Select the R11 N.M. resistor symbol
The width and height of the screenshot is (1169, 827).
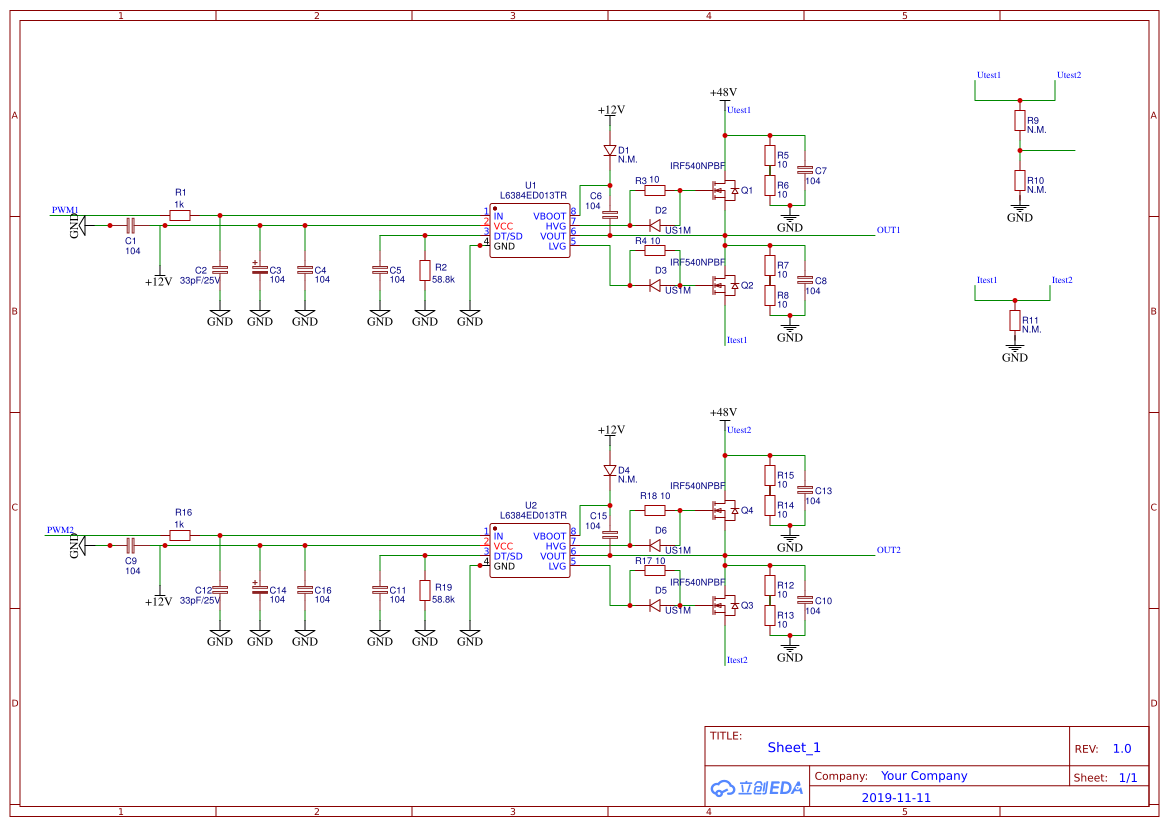[x=1015, y=321]
